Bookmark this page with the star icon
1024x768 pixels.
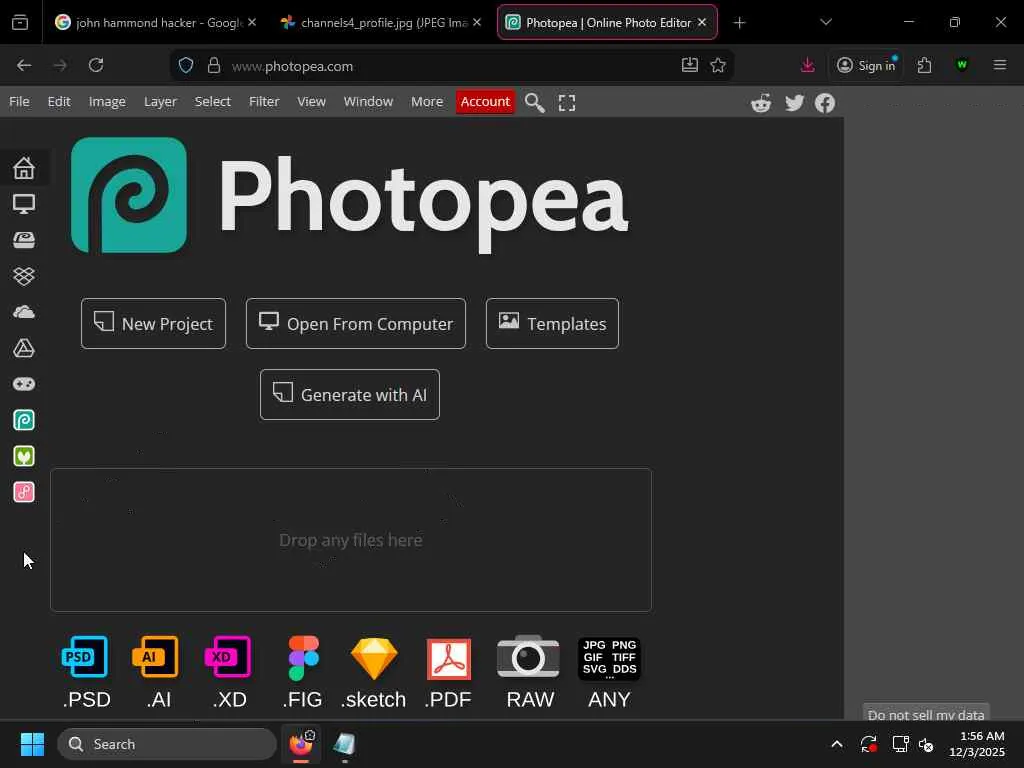[718, 65]
